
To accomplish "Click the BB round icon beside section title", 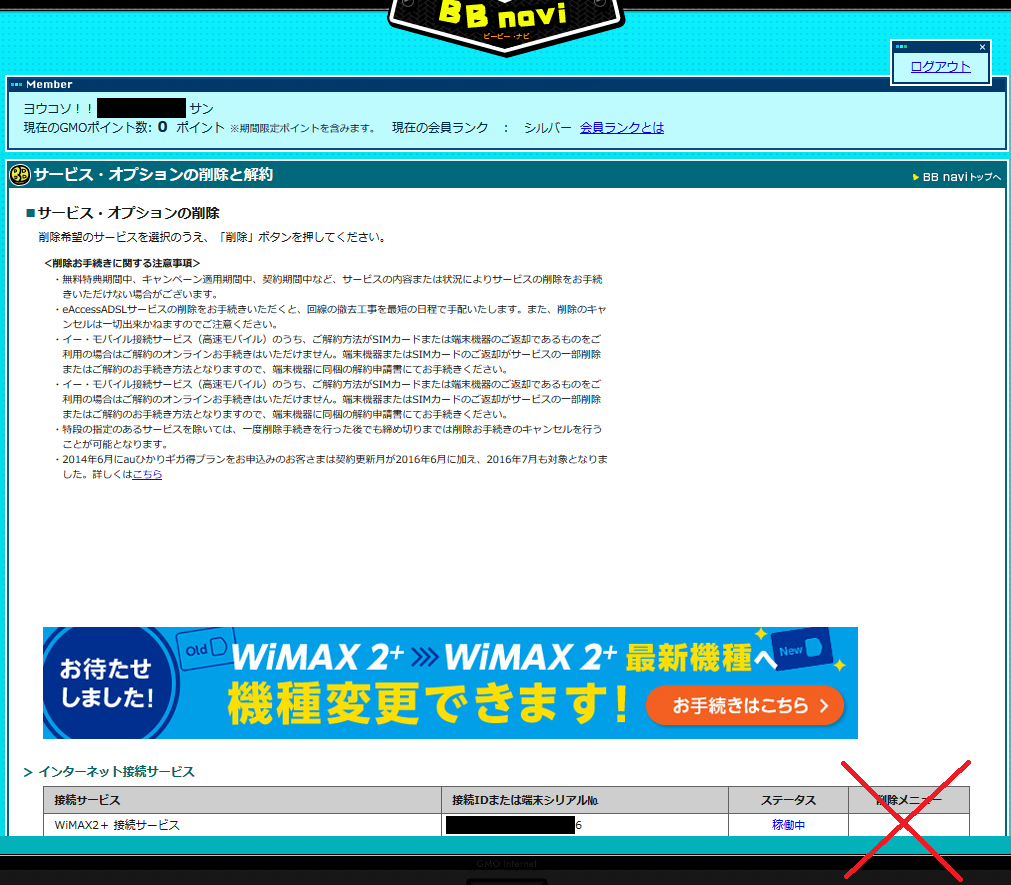I will coord(20,175).
